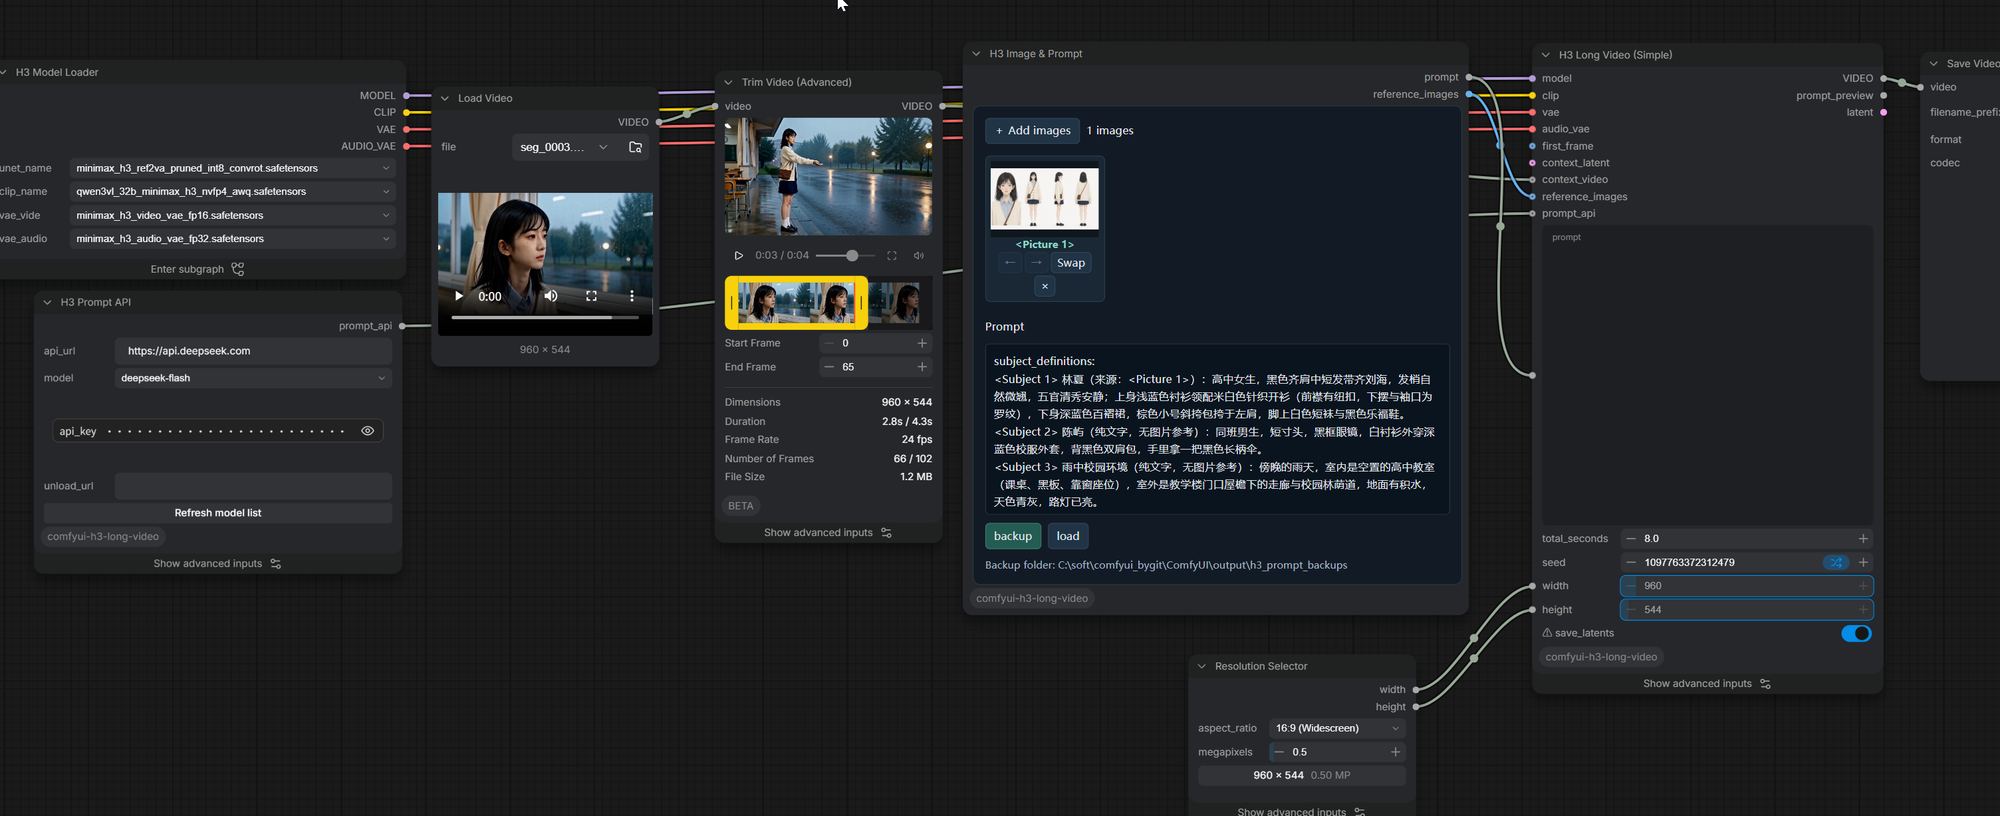Collapse the H3 Long Video (Simple) node
Viewport: 2000px width, 816px height.
(1546, 55)
